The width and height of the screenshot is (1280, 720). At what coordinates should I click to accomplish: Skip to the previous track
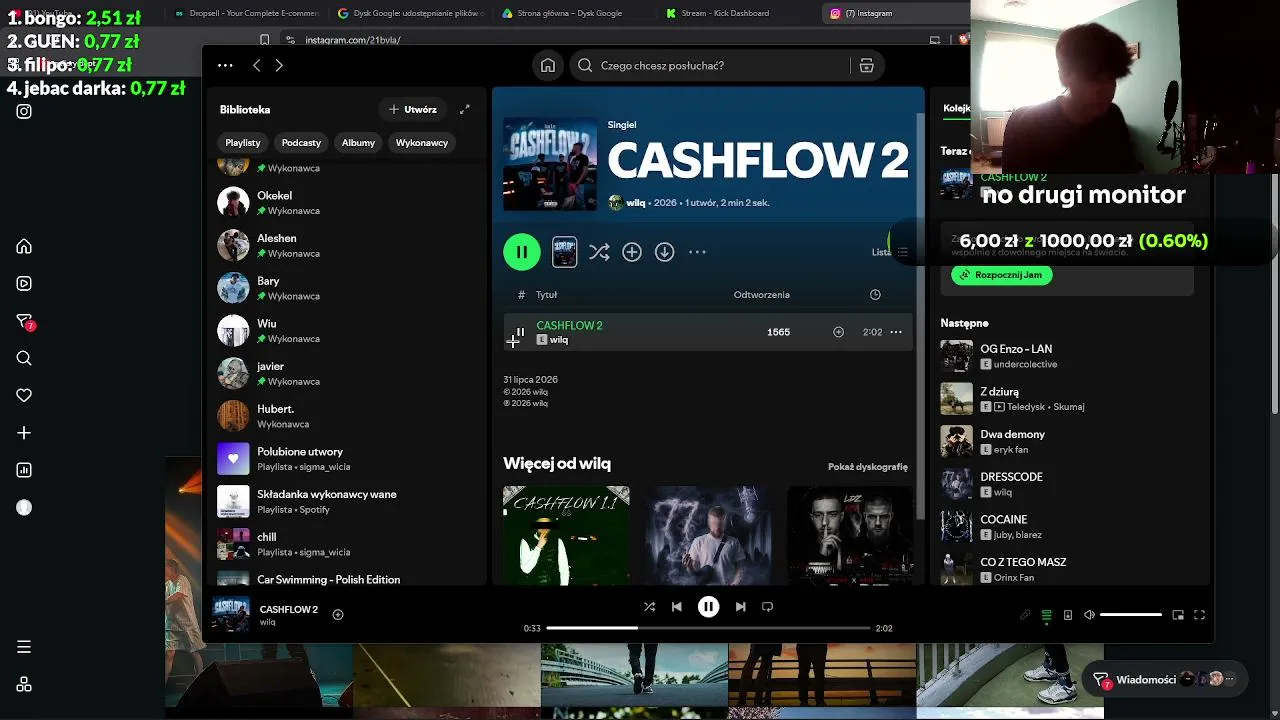pyautogui.click(x=677, y=606)
